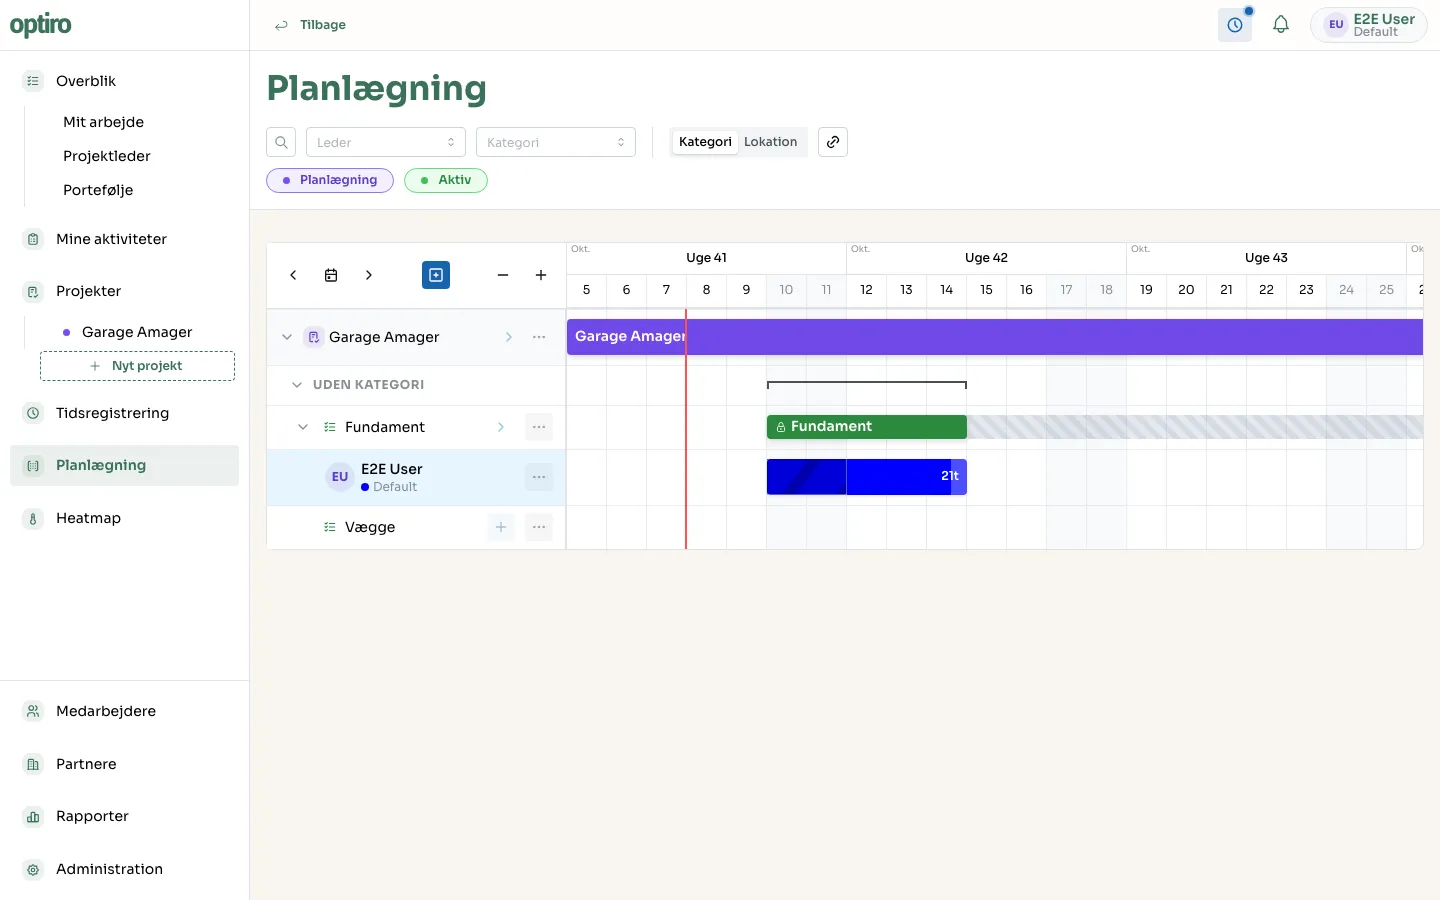Click the Tilbage back link
This screenshot has width=1440, height=900.
311,25
